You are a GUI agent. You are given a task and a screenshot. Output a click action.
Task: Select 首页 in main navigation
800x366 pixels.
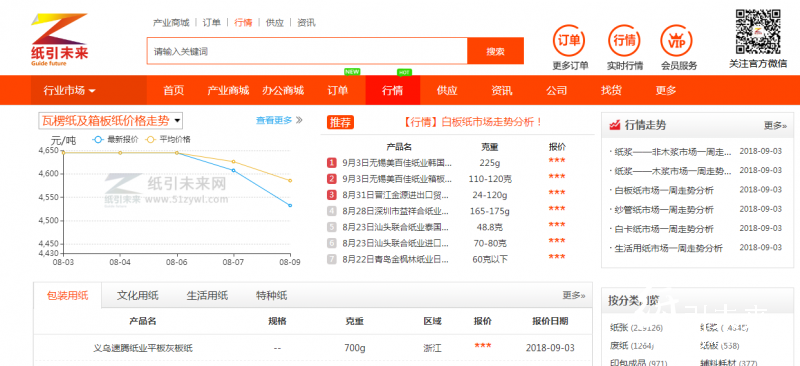pyautogui.click(x=173, y=91)
